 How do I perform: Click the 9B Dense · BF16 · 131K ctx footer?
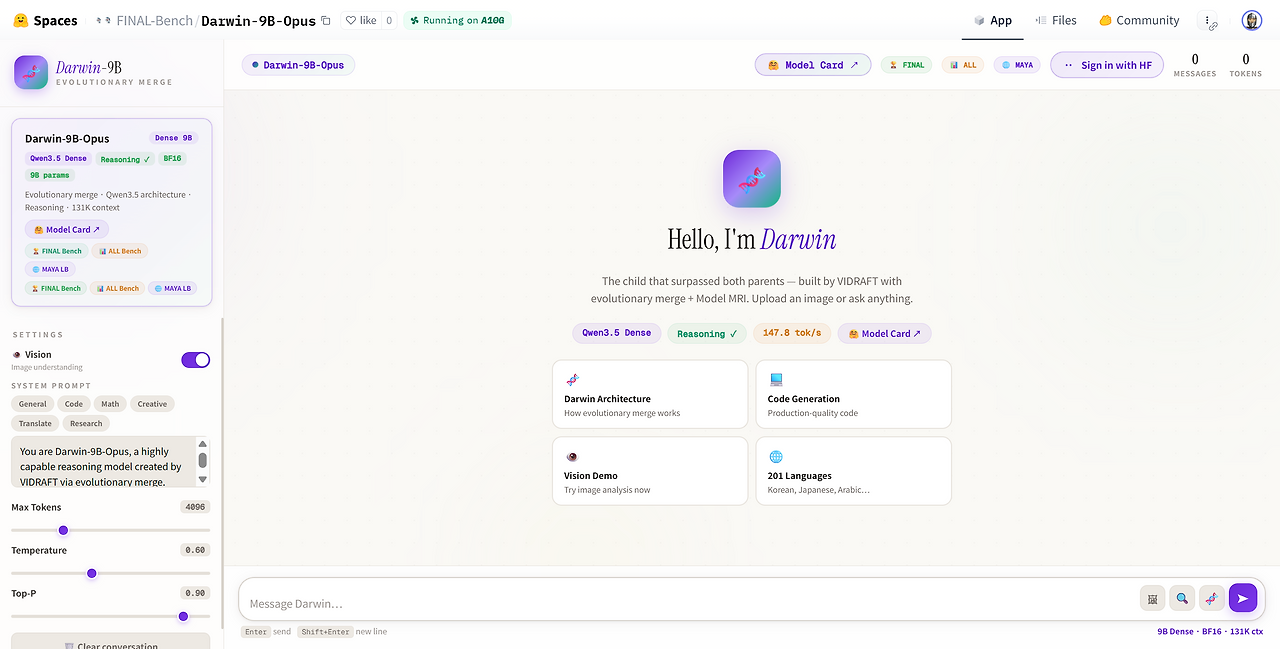pyautogui.click(x=1210, y=632)
